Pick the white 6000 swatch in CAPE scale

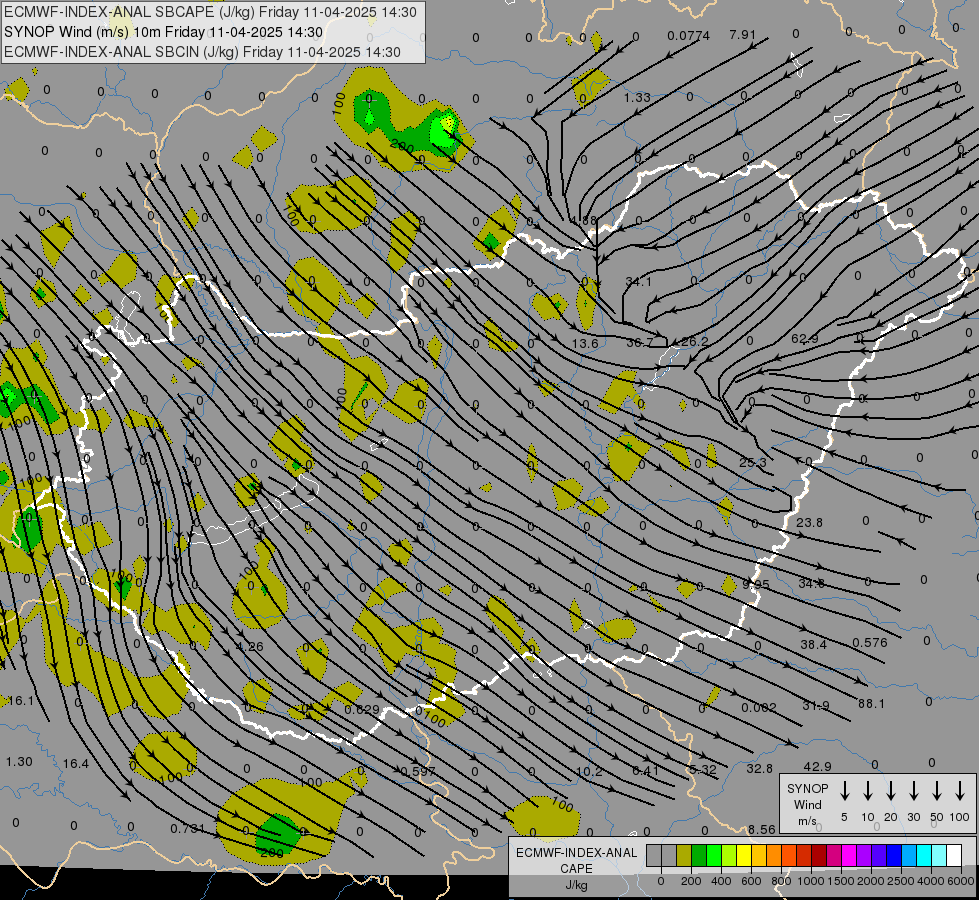pos(954,855)
